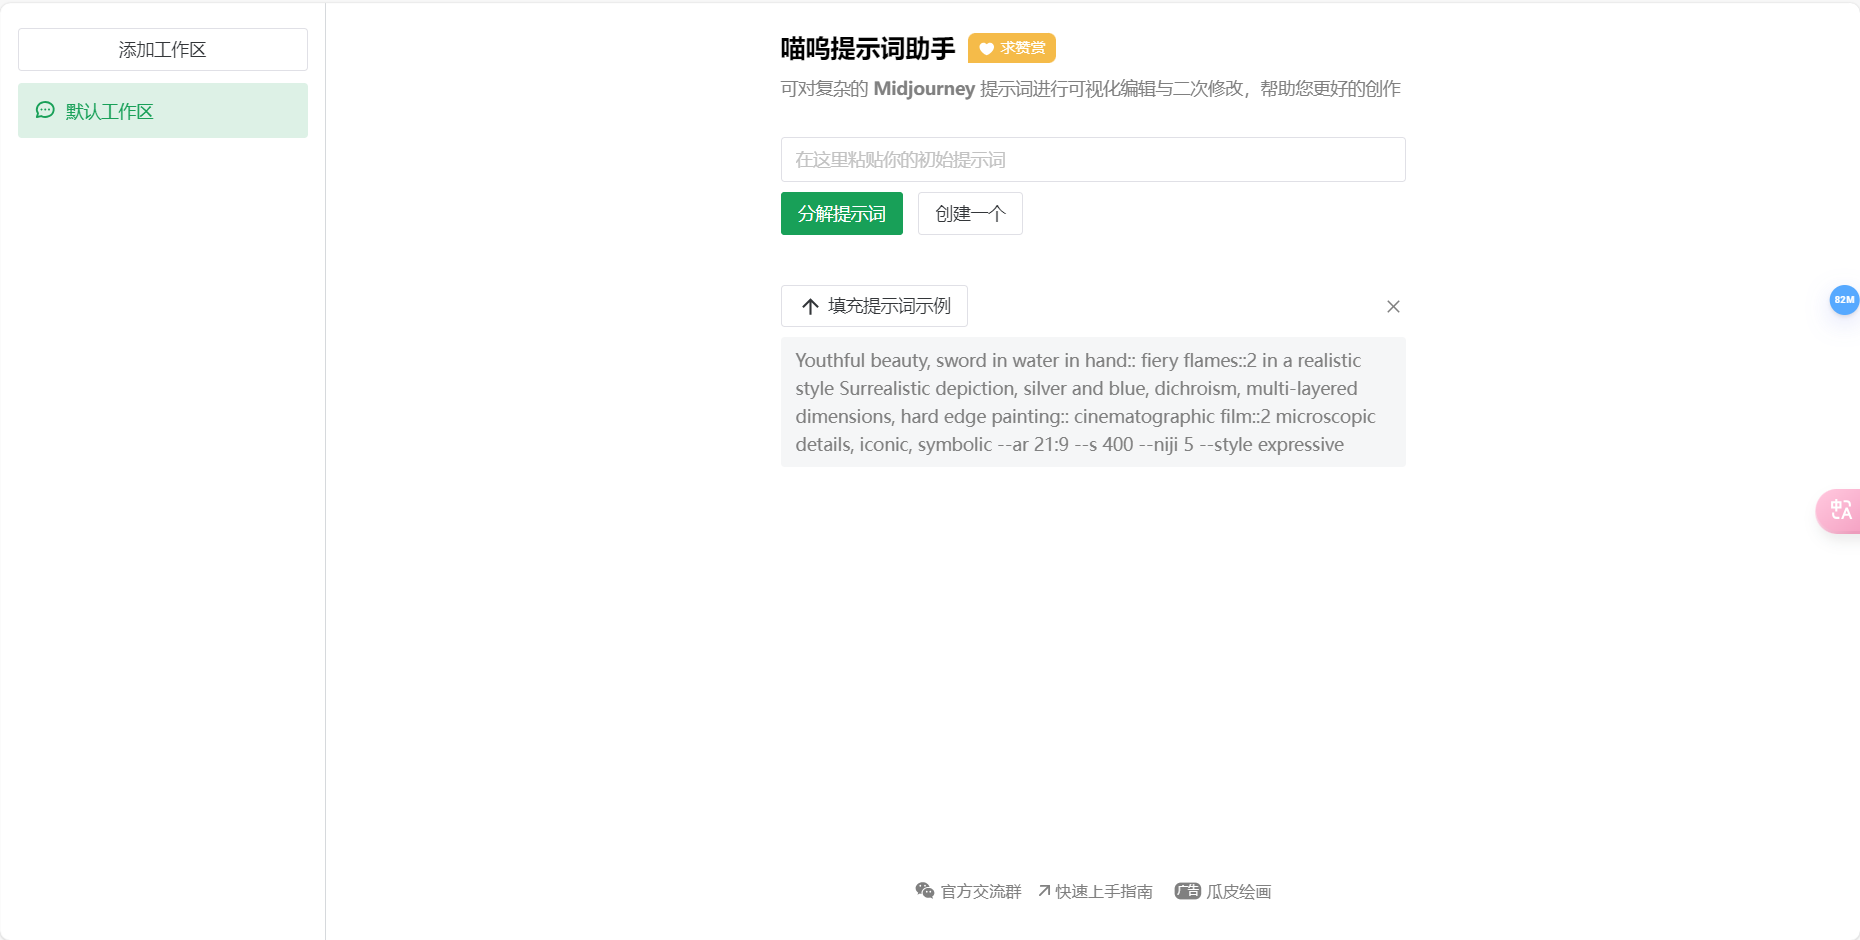The height and width of the screenshot is (940, 1860).
Task: Open the 官方交流群 link
Action: coord(979,890)
